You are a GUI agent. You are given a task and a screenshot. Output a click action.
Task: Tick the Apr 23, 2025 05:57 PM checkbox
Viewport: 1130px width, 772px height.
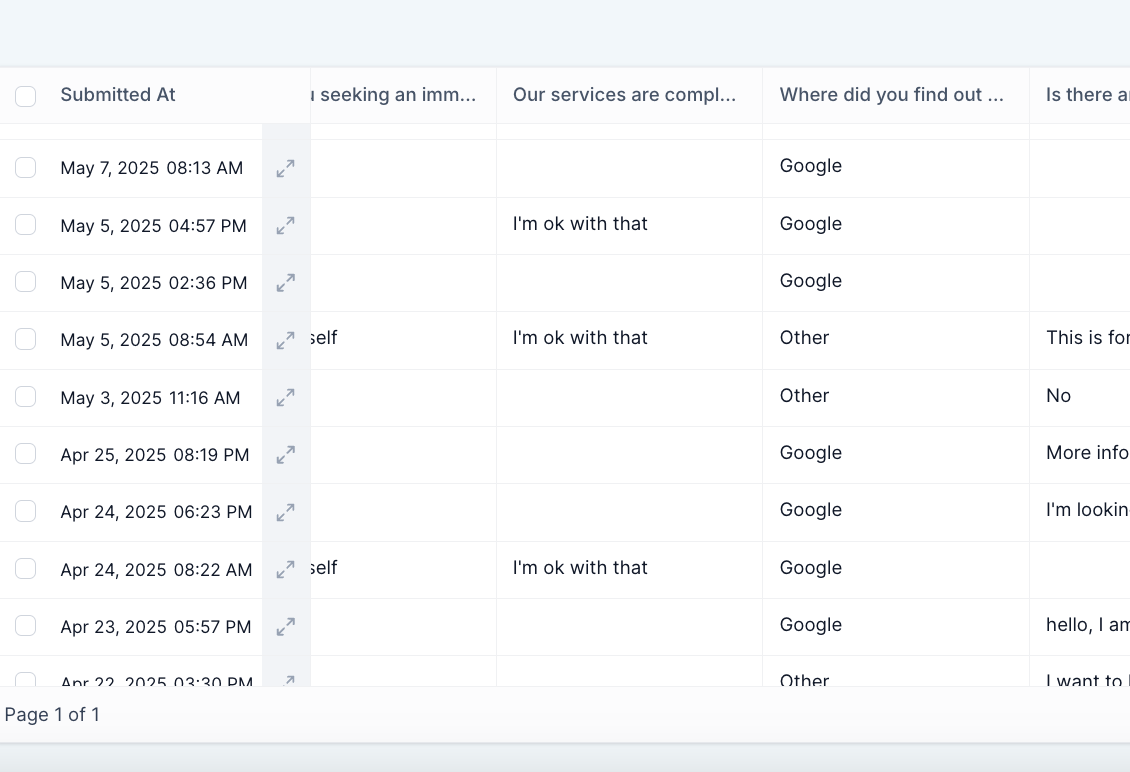click(26, 626)
